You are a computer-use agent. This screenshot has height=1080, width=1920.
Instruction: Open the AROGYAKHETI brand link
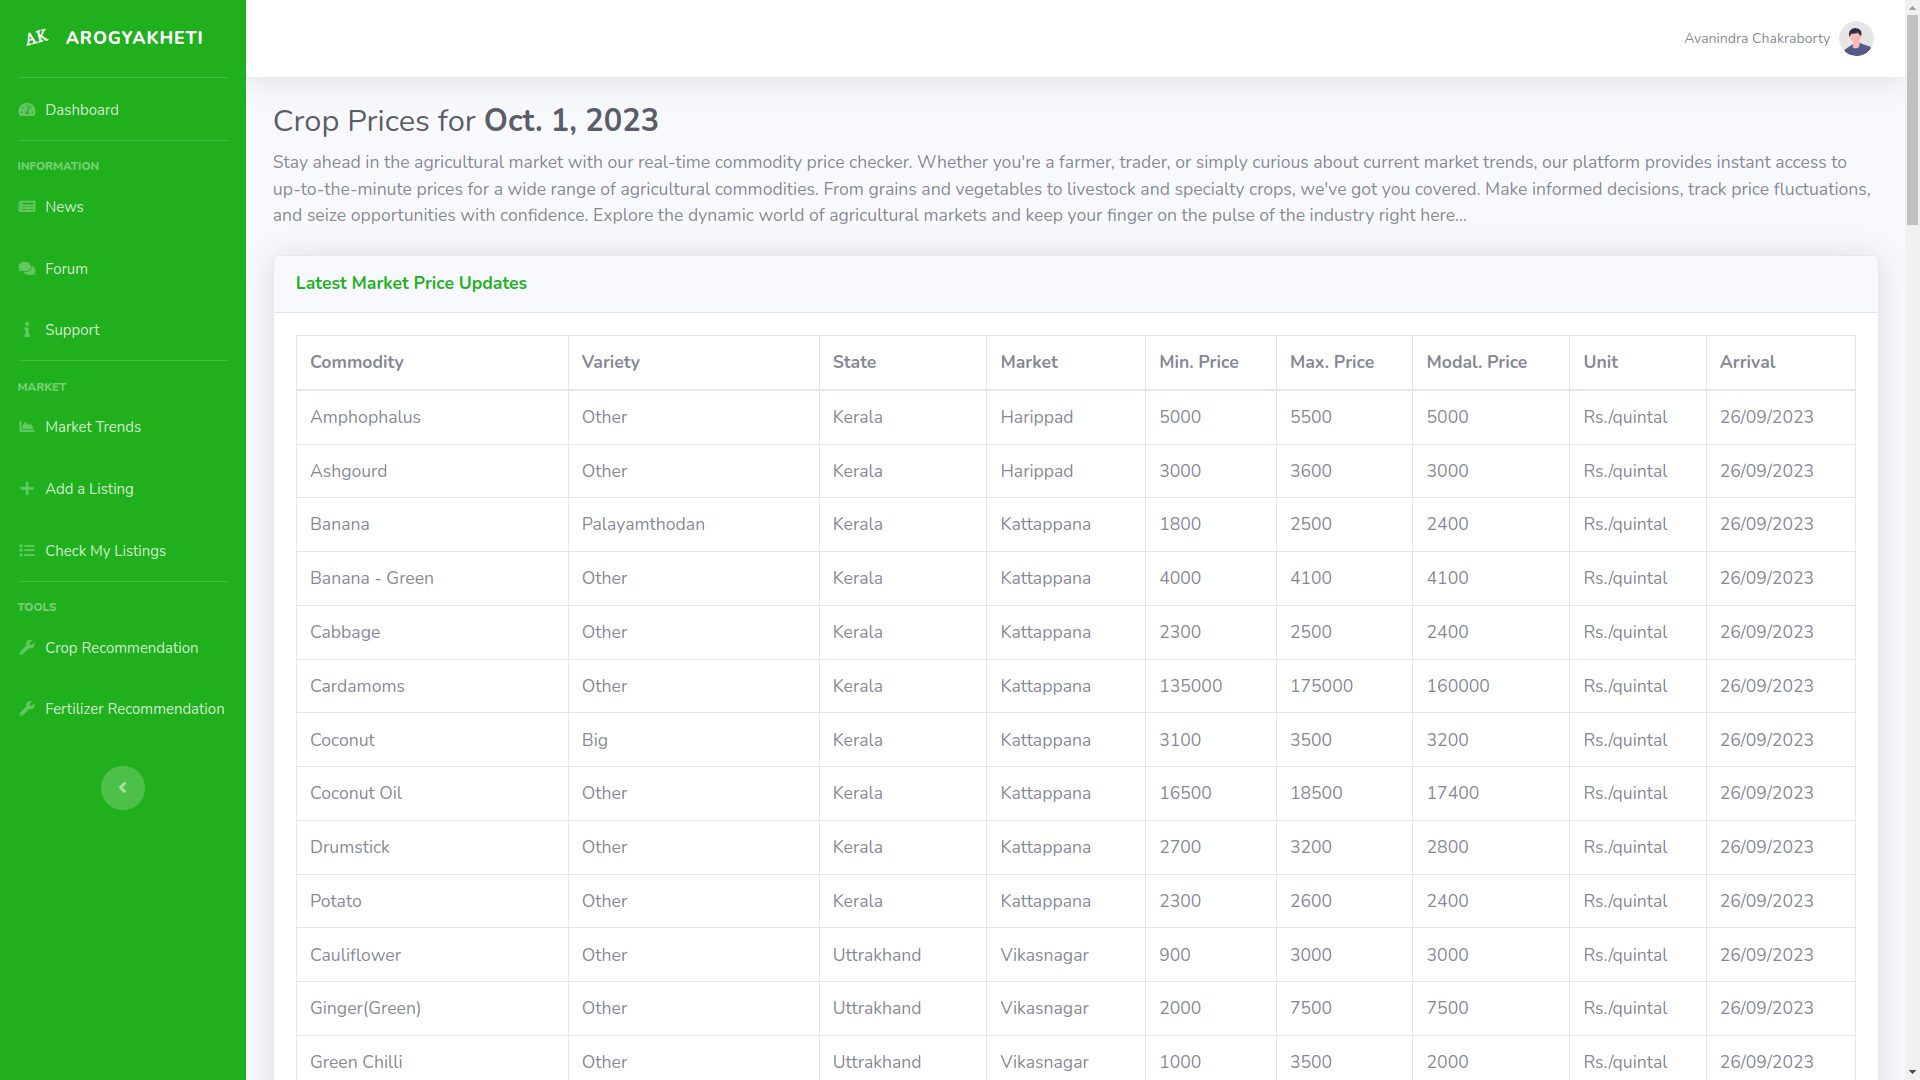tap(134, 38)
